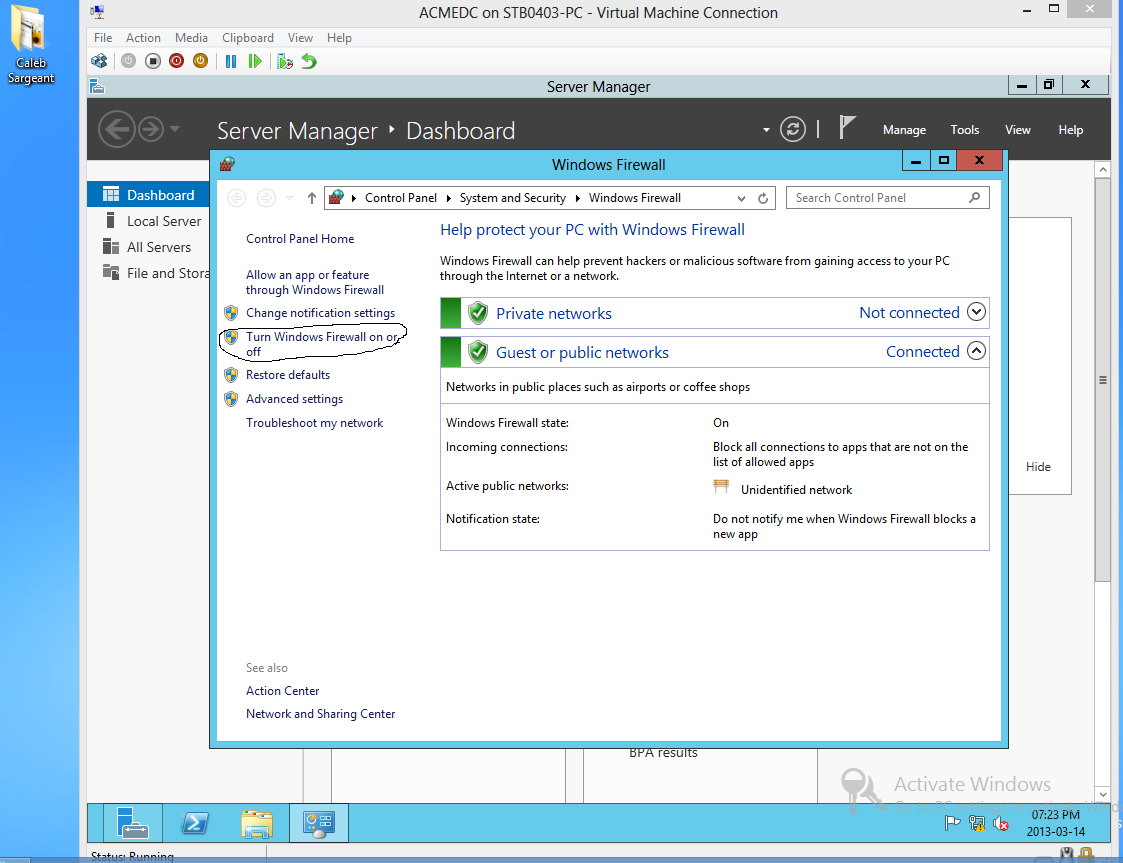The height and width of the screenshot is (863, 1123).
Task: Refresh the Windows Firewall page
Action: coord(763,198)
